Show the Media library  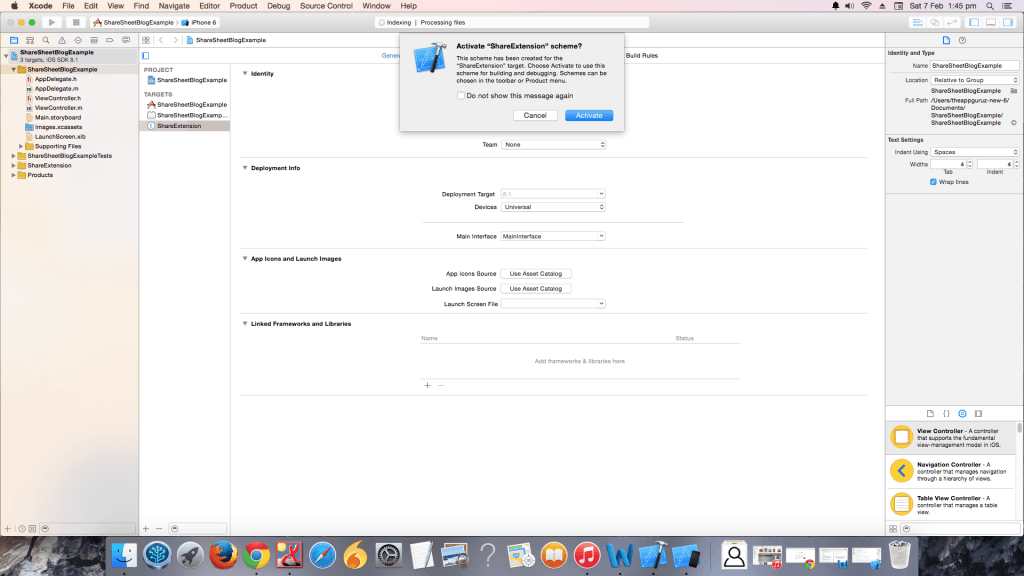coord(978,413)
